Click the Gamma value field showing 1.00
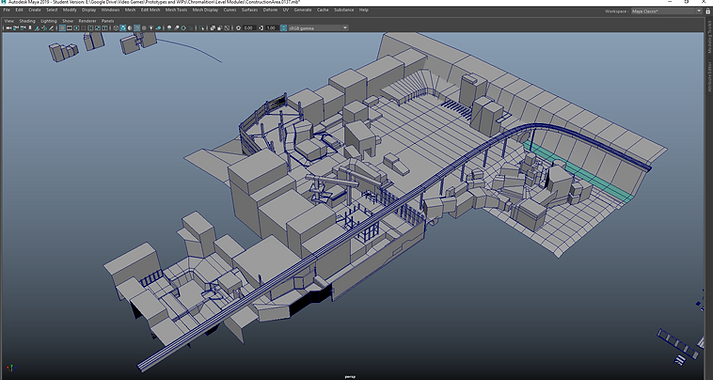 click(272, 28)
